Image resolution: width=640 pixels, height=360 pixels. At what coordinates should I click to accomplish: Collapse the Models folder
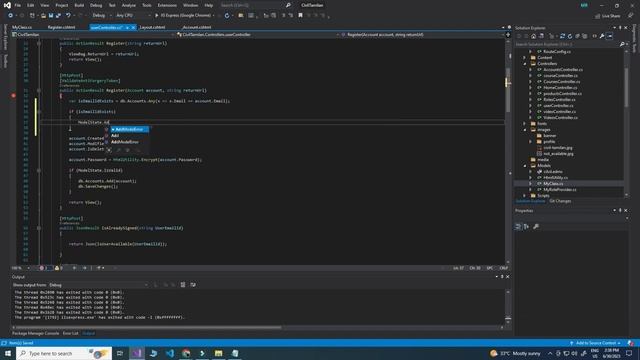[525, 166]
